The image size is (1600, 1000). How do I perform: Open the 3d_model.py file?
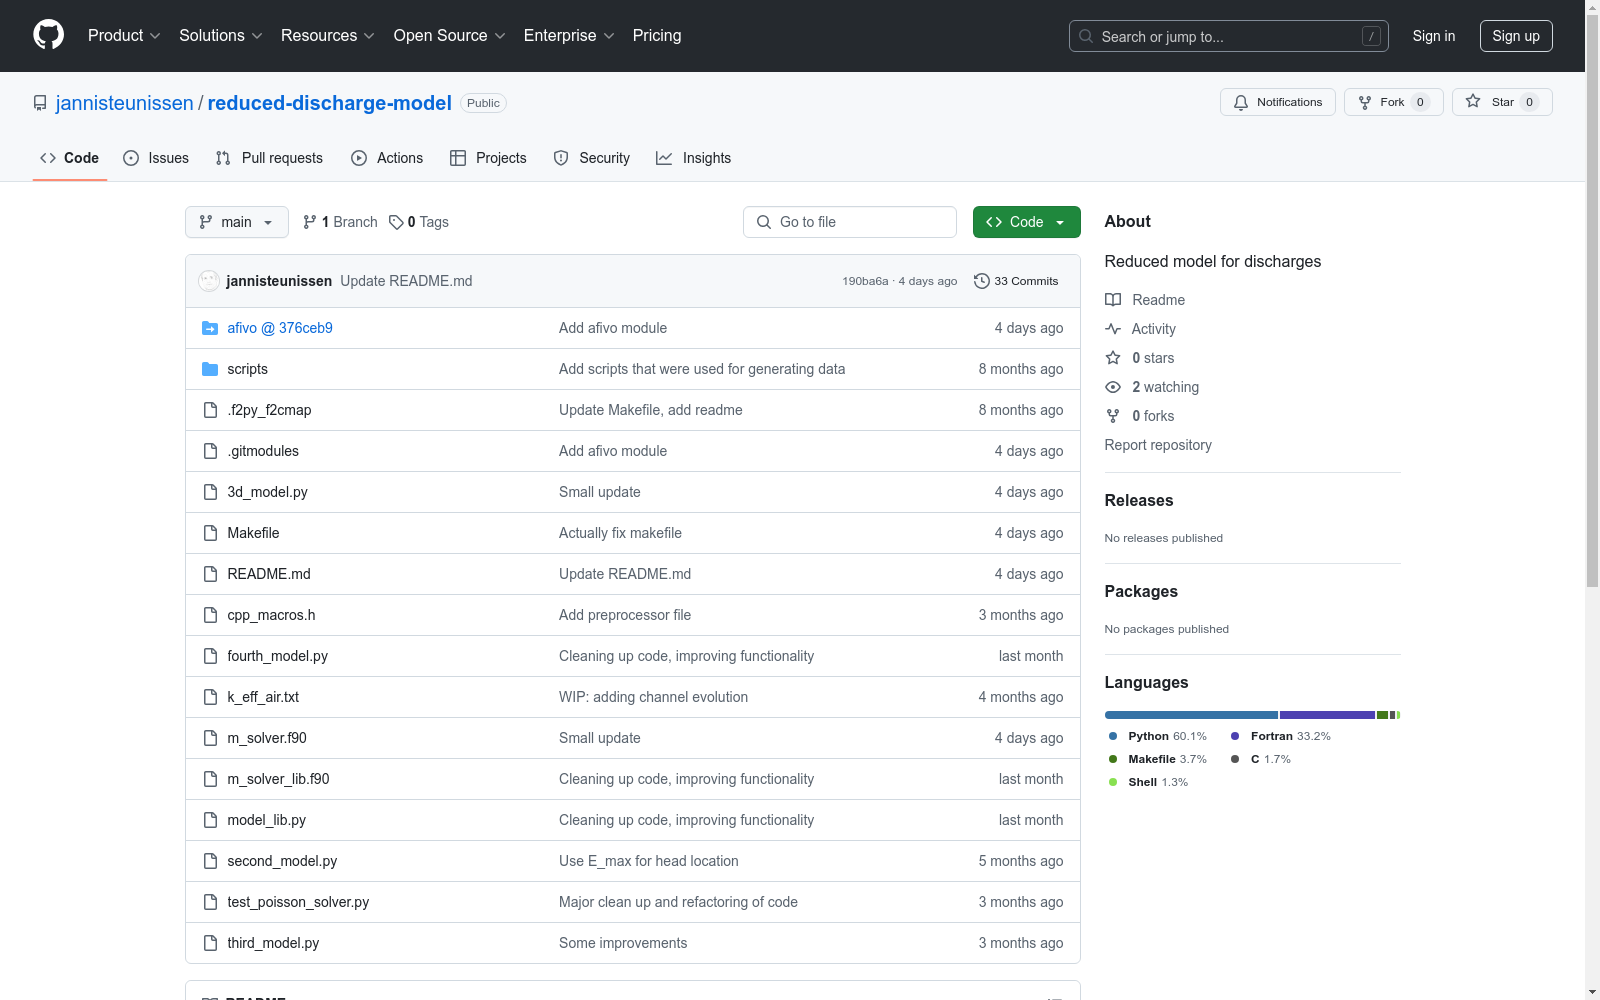coord(267,492)
